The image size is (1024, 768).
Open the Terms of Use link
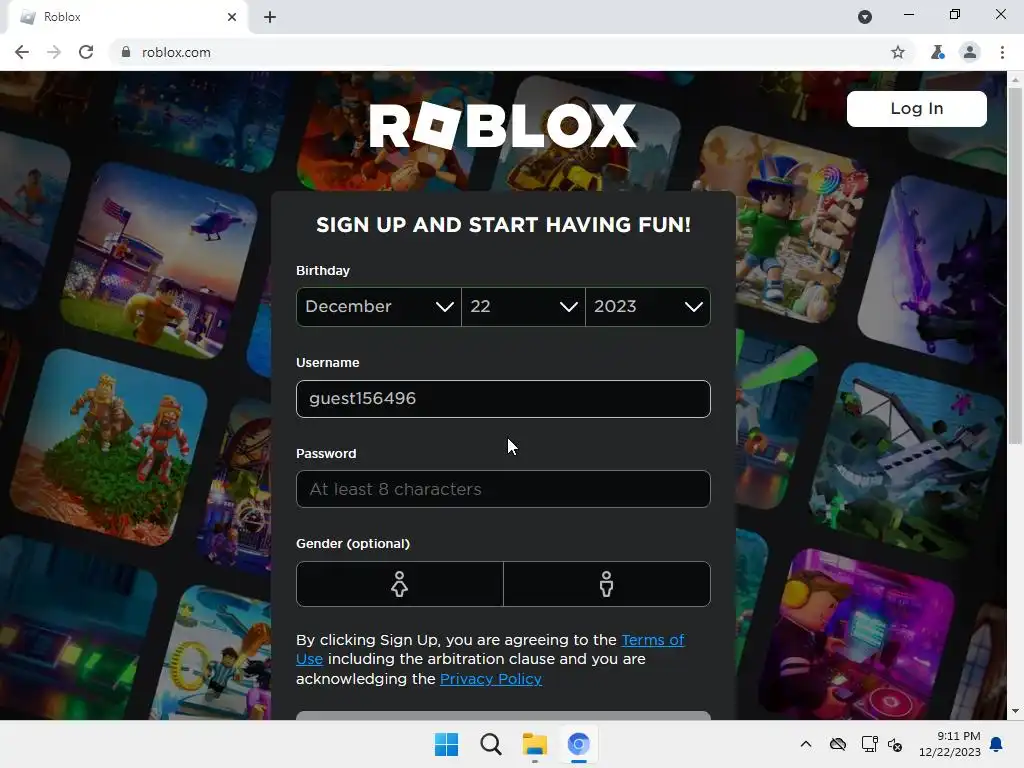coord(490,649)
